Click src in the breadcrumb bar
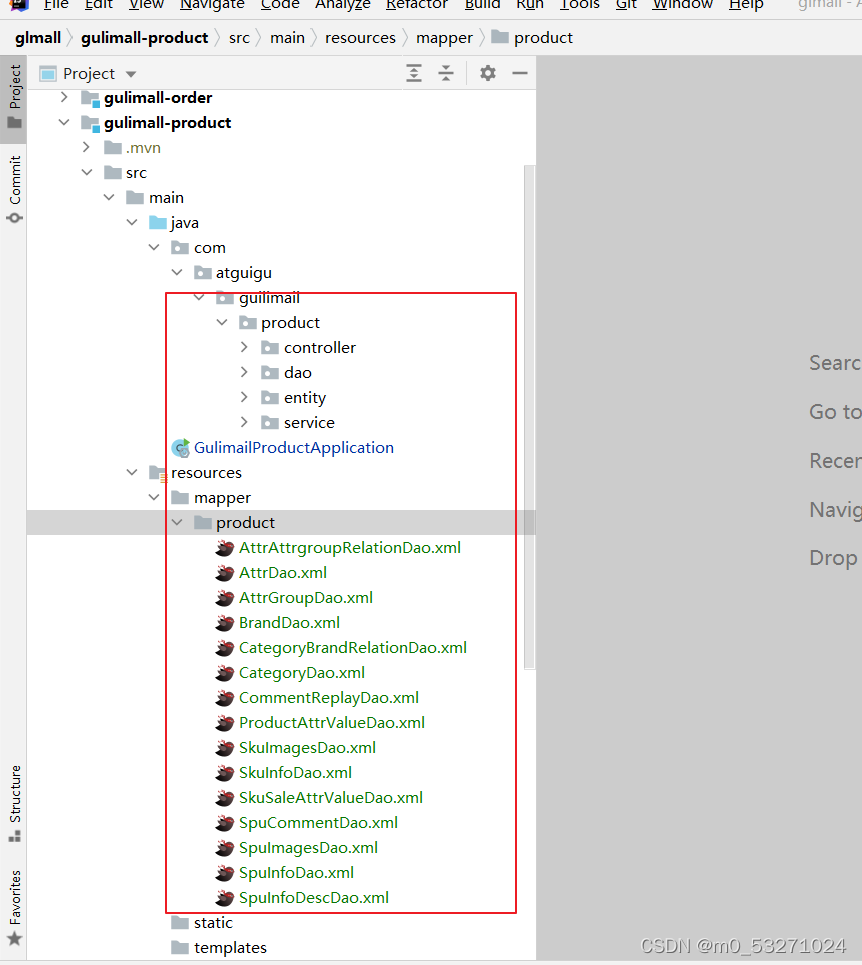 239,38
